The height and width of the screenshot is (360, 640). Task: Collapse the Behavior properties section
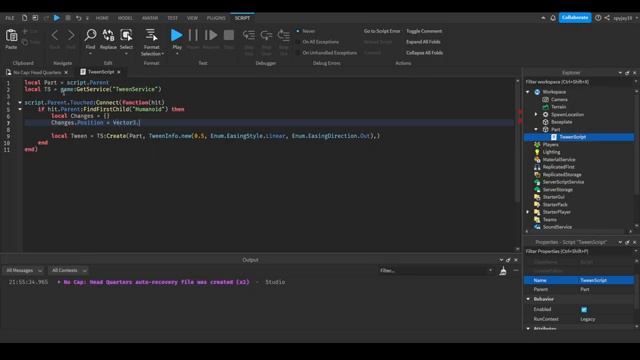528,299
